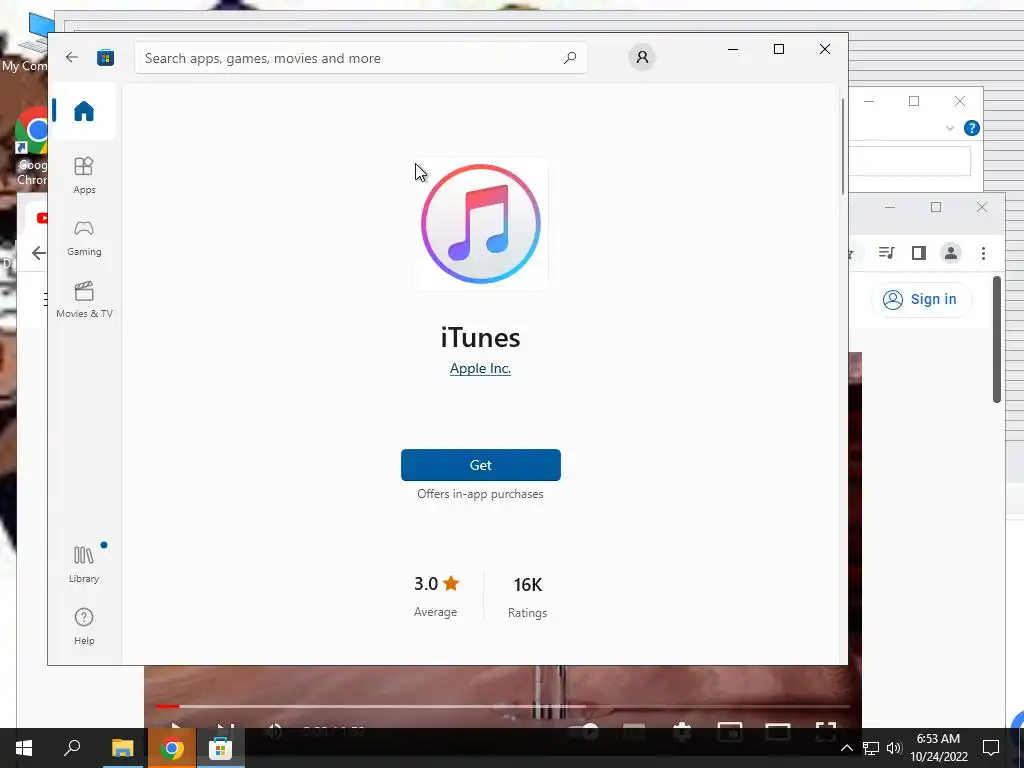Click the YouTube video progress bar
Screen dimensions: 1024x768
[503, 706]
